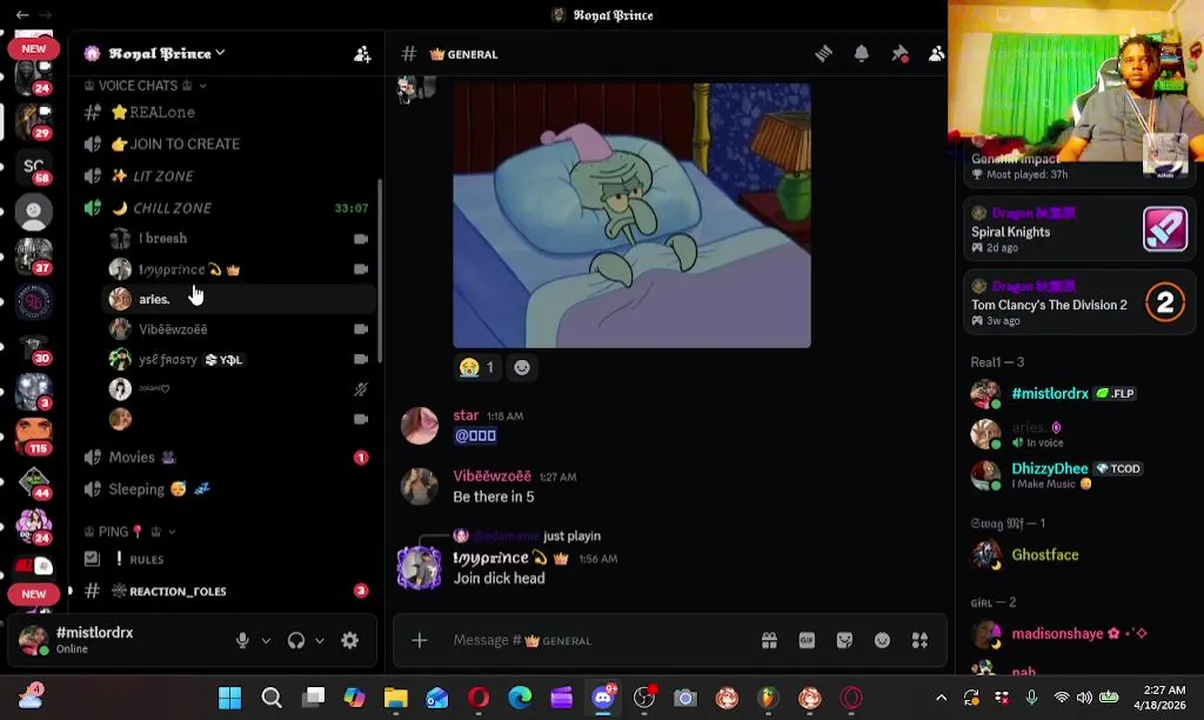Collapse the VOICE CHATS category
Screen dimensions: 1204x720
[x=145, y=86]
